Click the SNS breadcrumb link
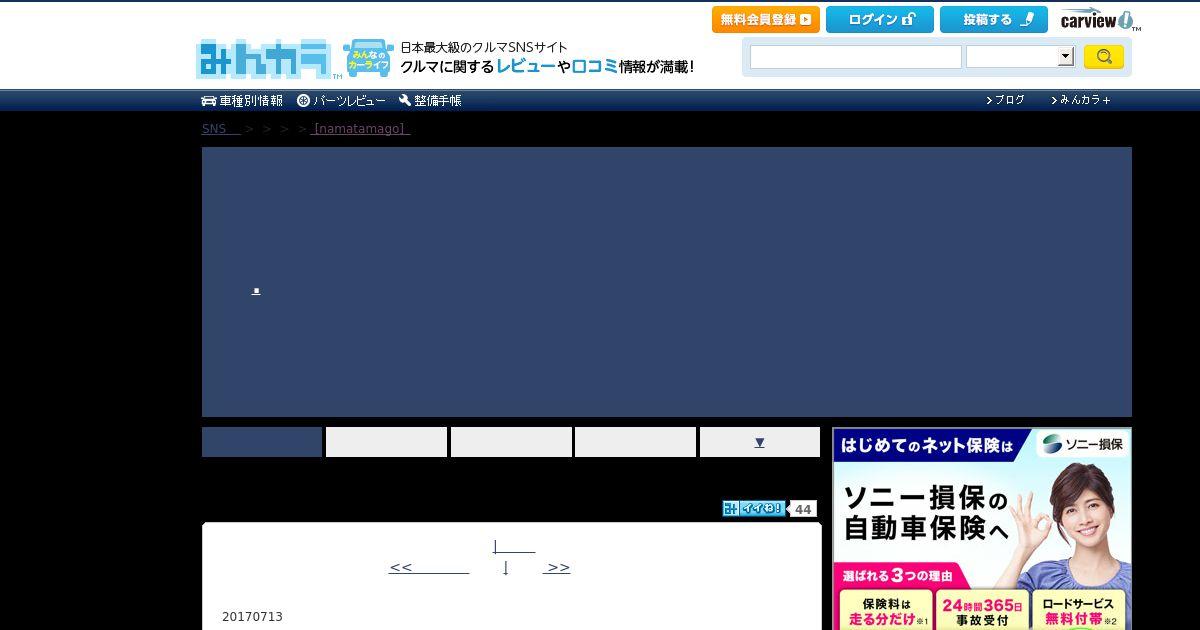Viewport: 1200px width, 630px height. 221,129
